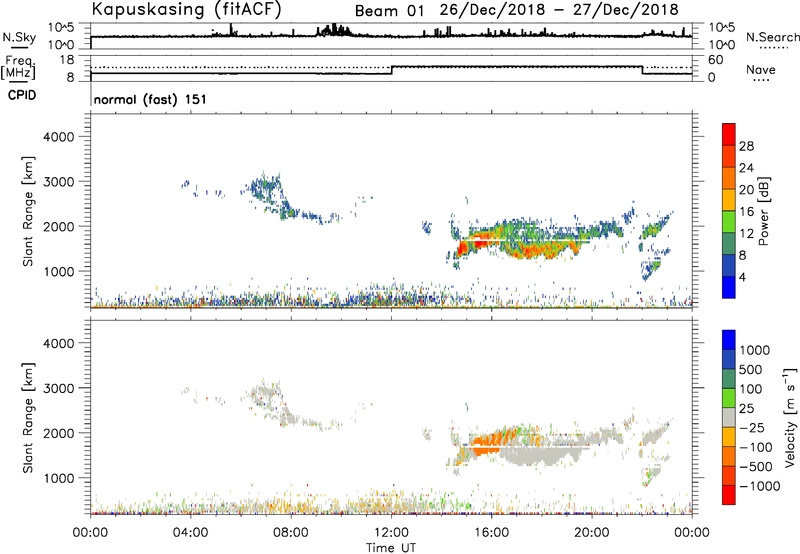The height and width of the screenshot is (554, 800).
Task: Click the '1000' range label on the power panel
Action: click(59, 271)
